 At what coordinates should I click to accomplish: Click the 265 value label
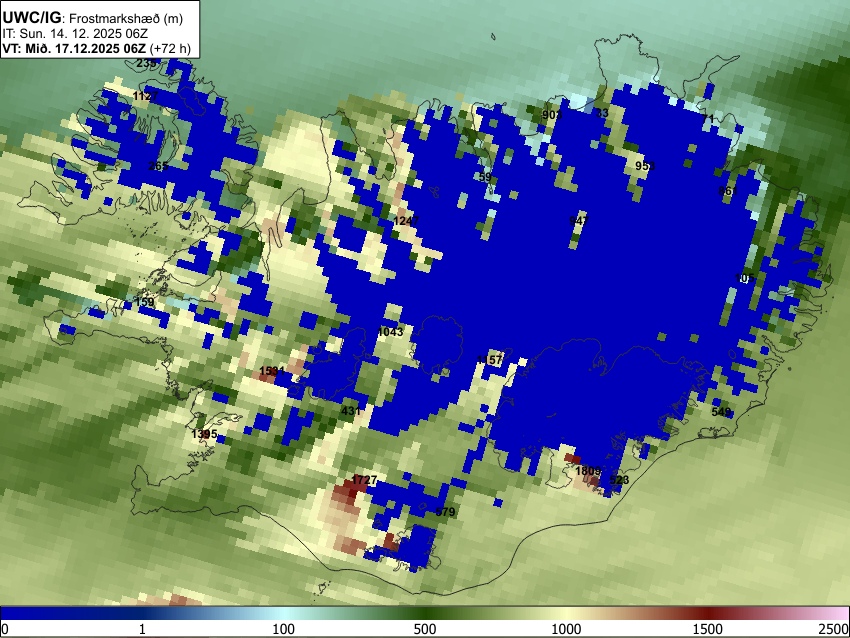pyautogui.click(x=158, y=166)
